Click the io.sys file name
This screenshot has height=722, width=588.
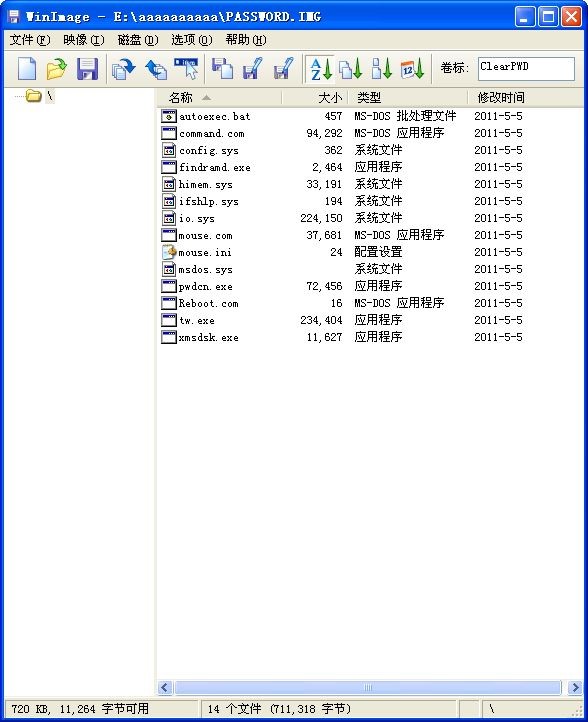[x=197, y=219]
